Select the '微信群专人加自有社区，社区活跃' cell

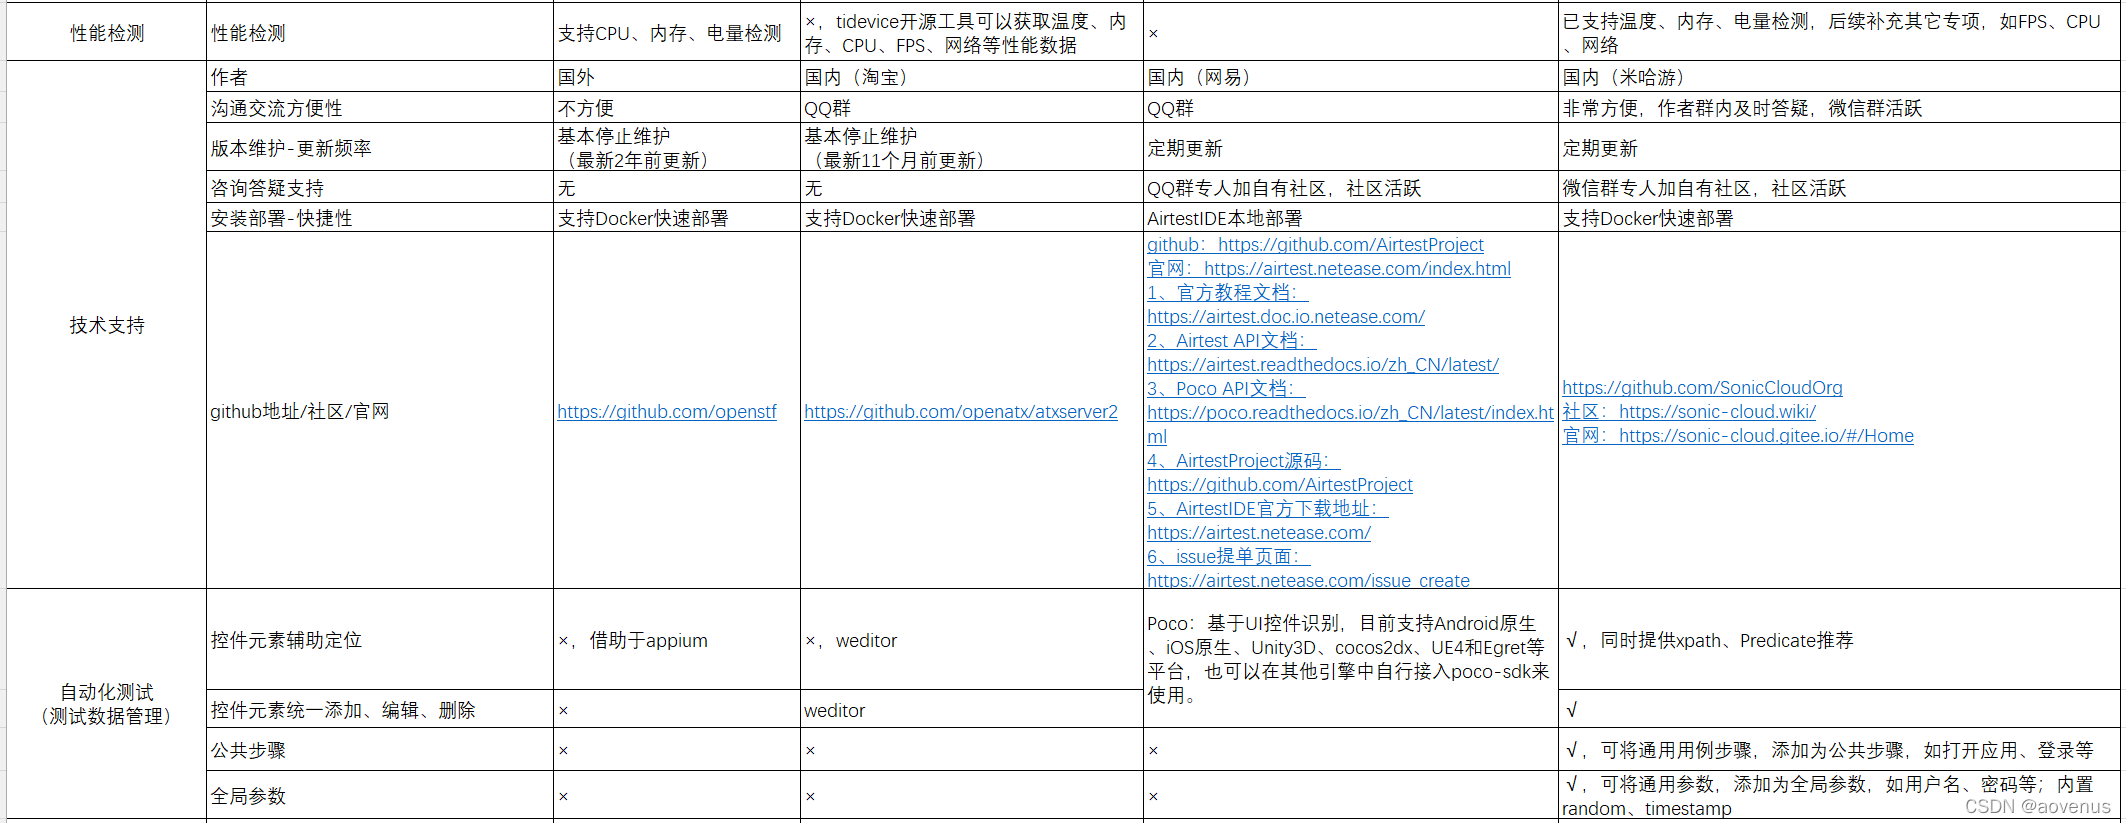pos(1839,188)
